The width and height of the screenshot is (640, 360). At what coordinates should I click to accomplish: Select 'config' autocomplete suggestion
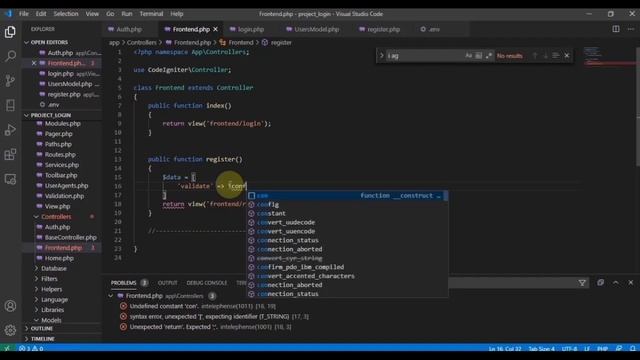[x=347, y=204]
